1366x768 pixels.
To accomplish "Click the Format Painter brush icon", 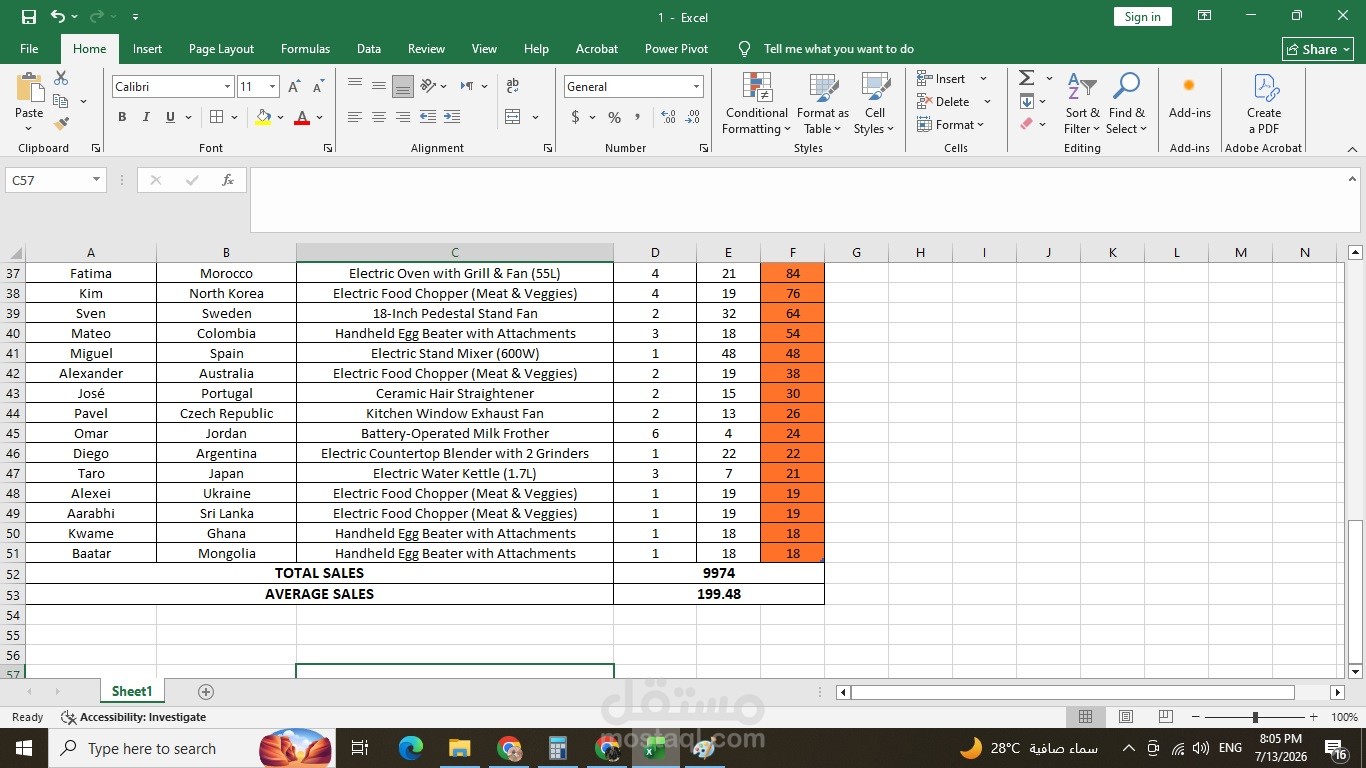I will (x=61, y=124).
